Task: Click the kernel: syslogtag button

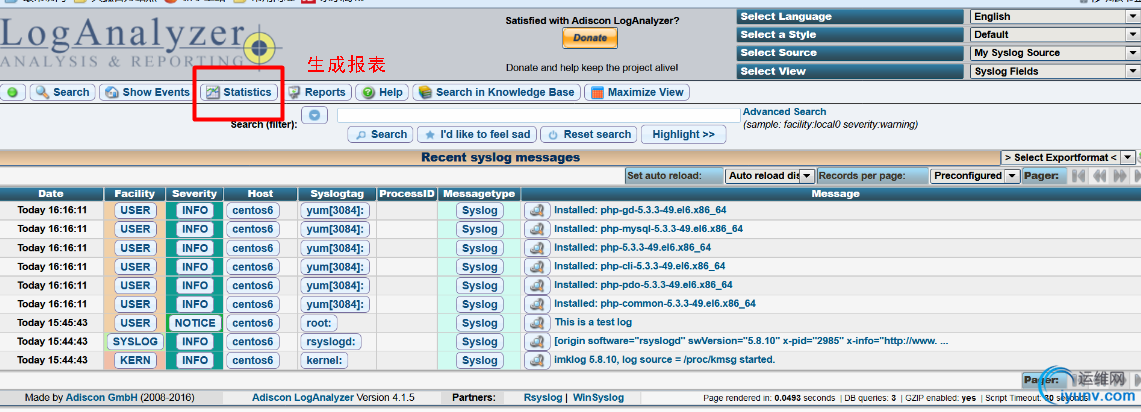Action: (324, 360)
